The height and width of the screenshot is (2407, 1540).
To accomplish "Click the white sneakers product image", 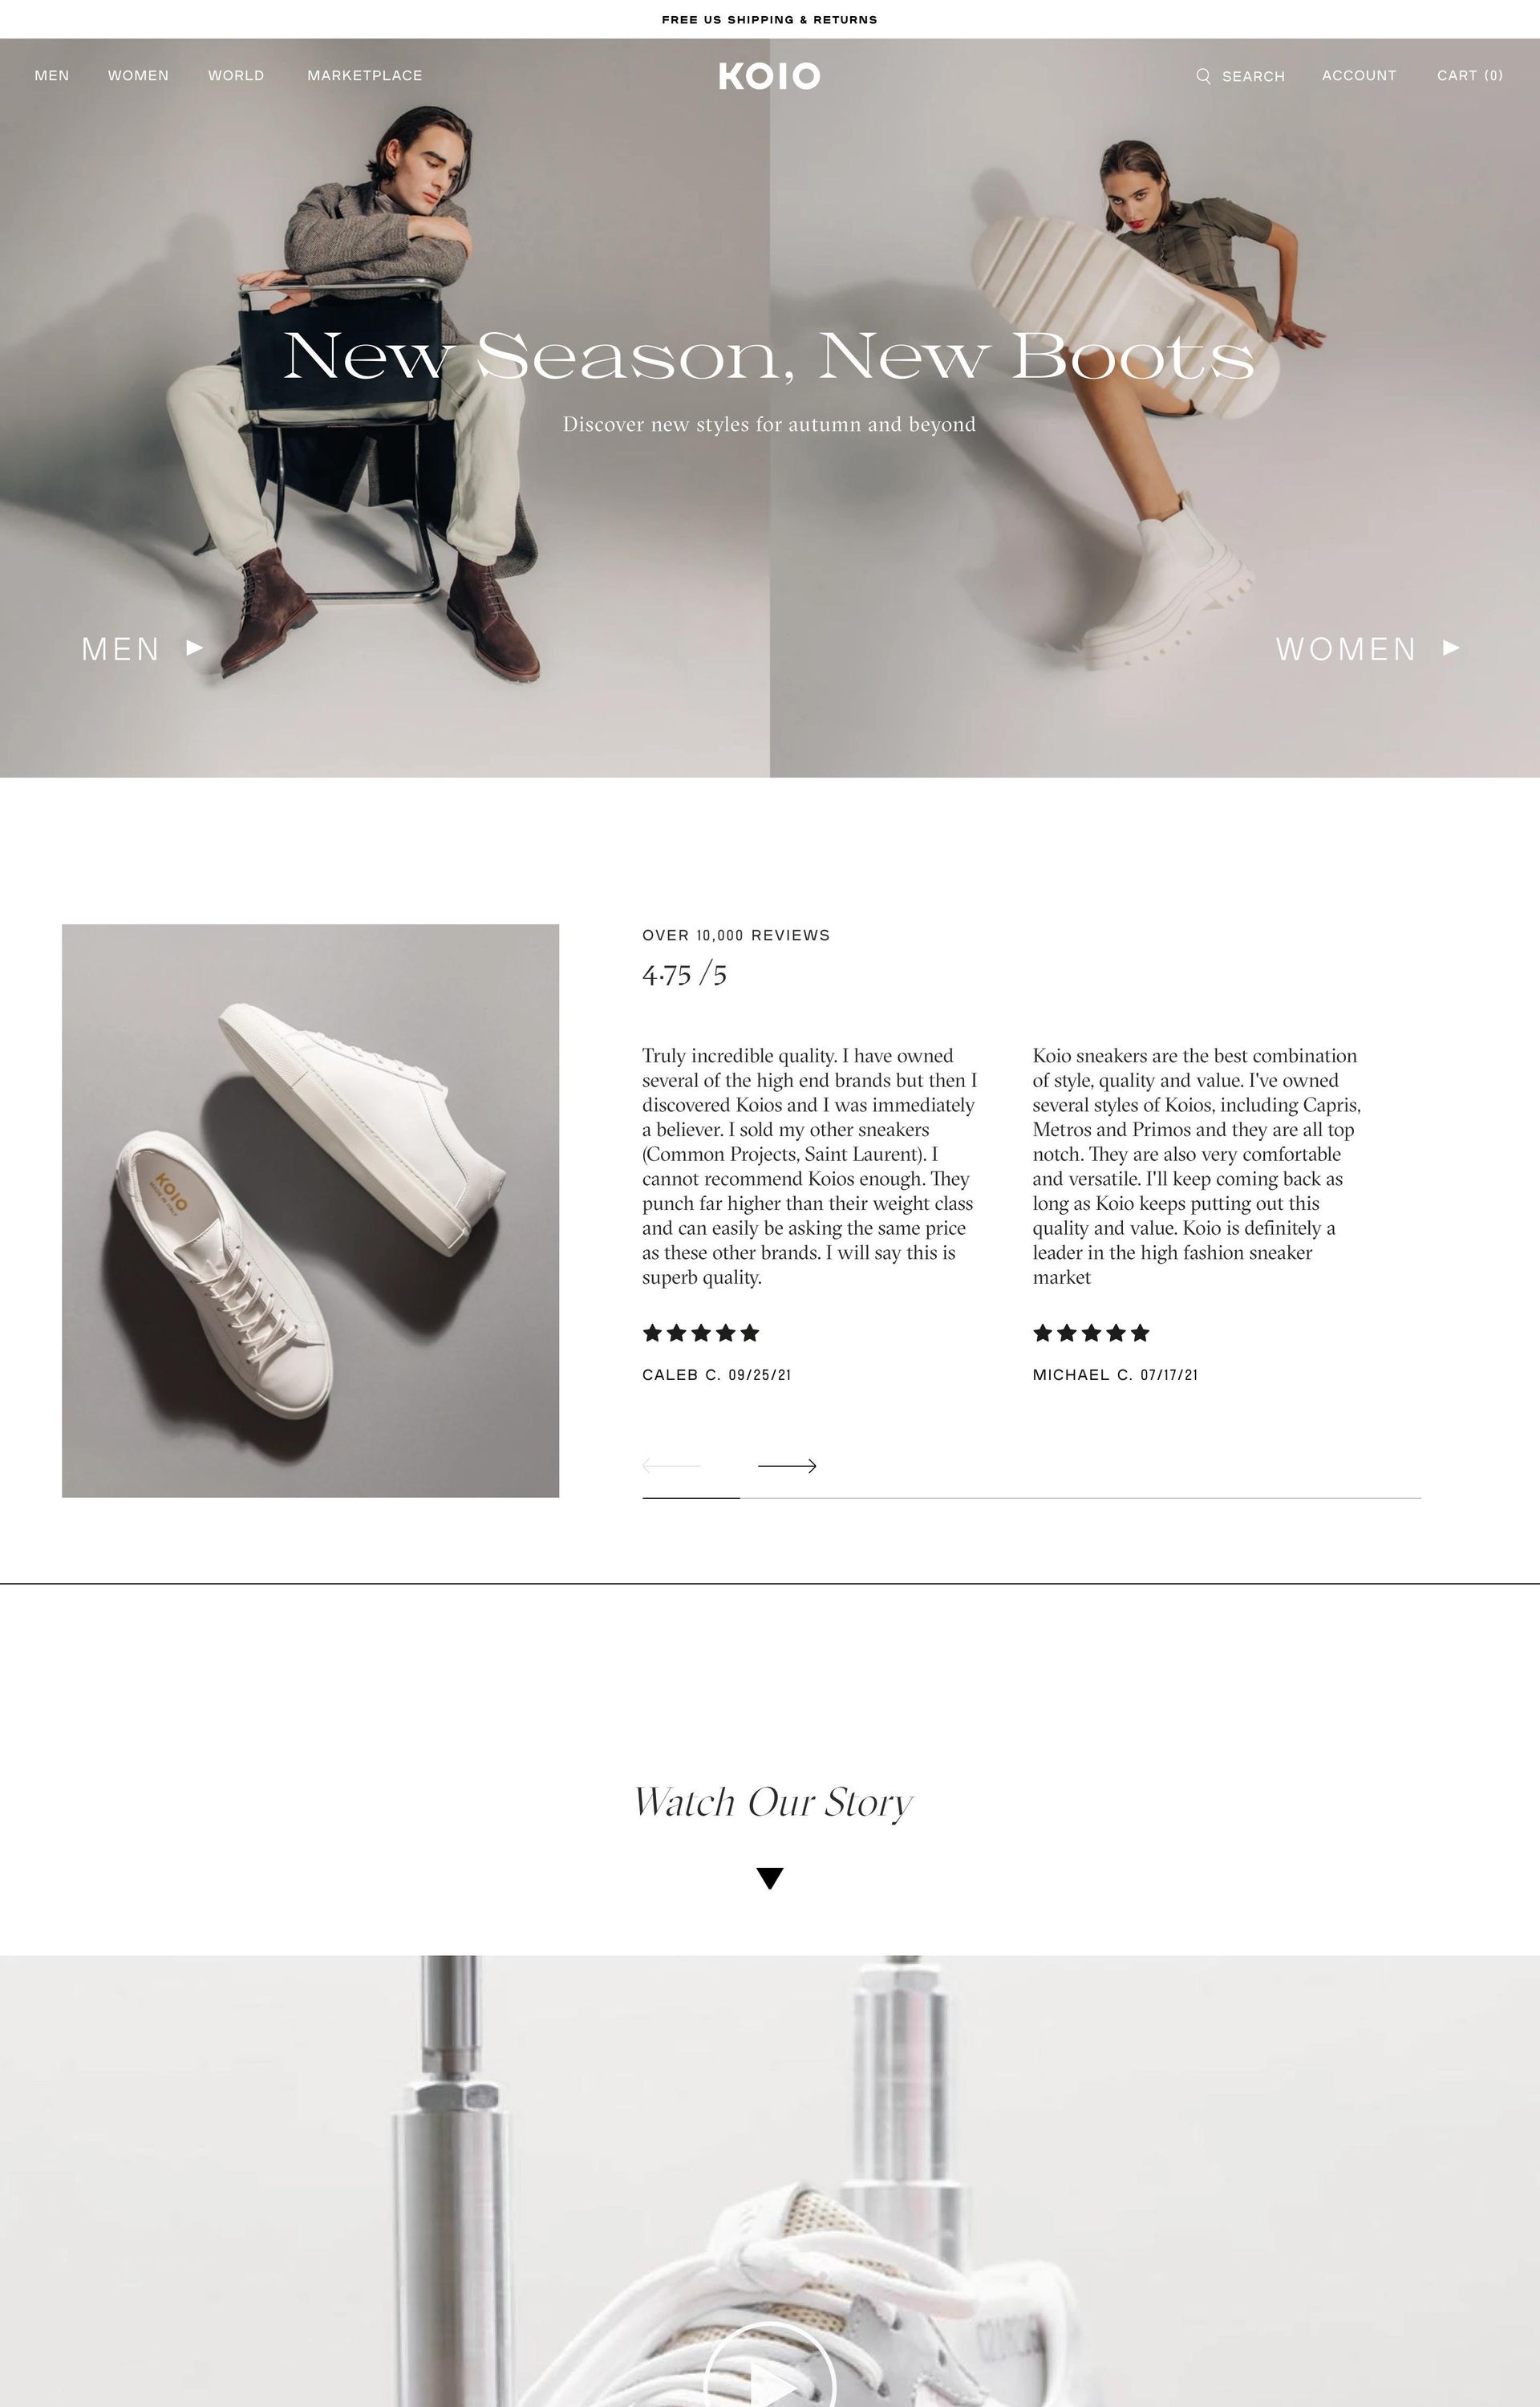I will pyautogui.click(x=310, y=1210).
